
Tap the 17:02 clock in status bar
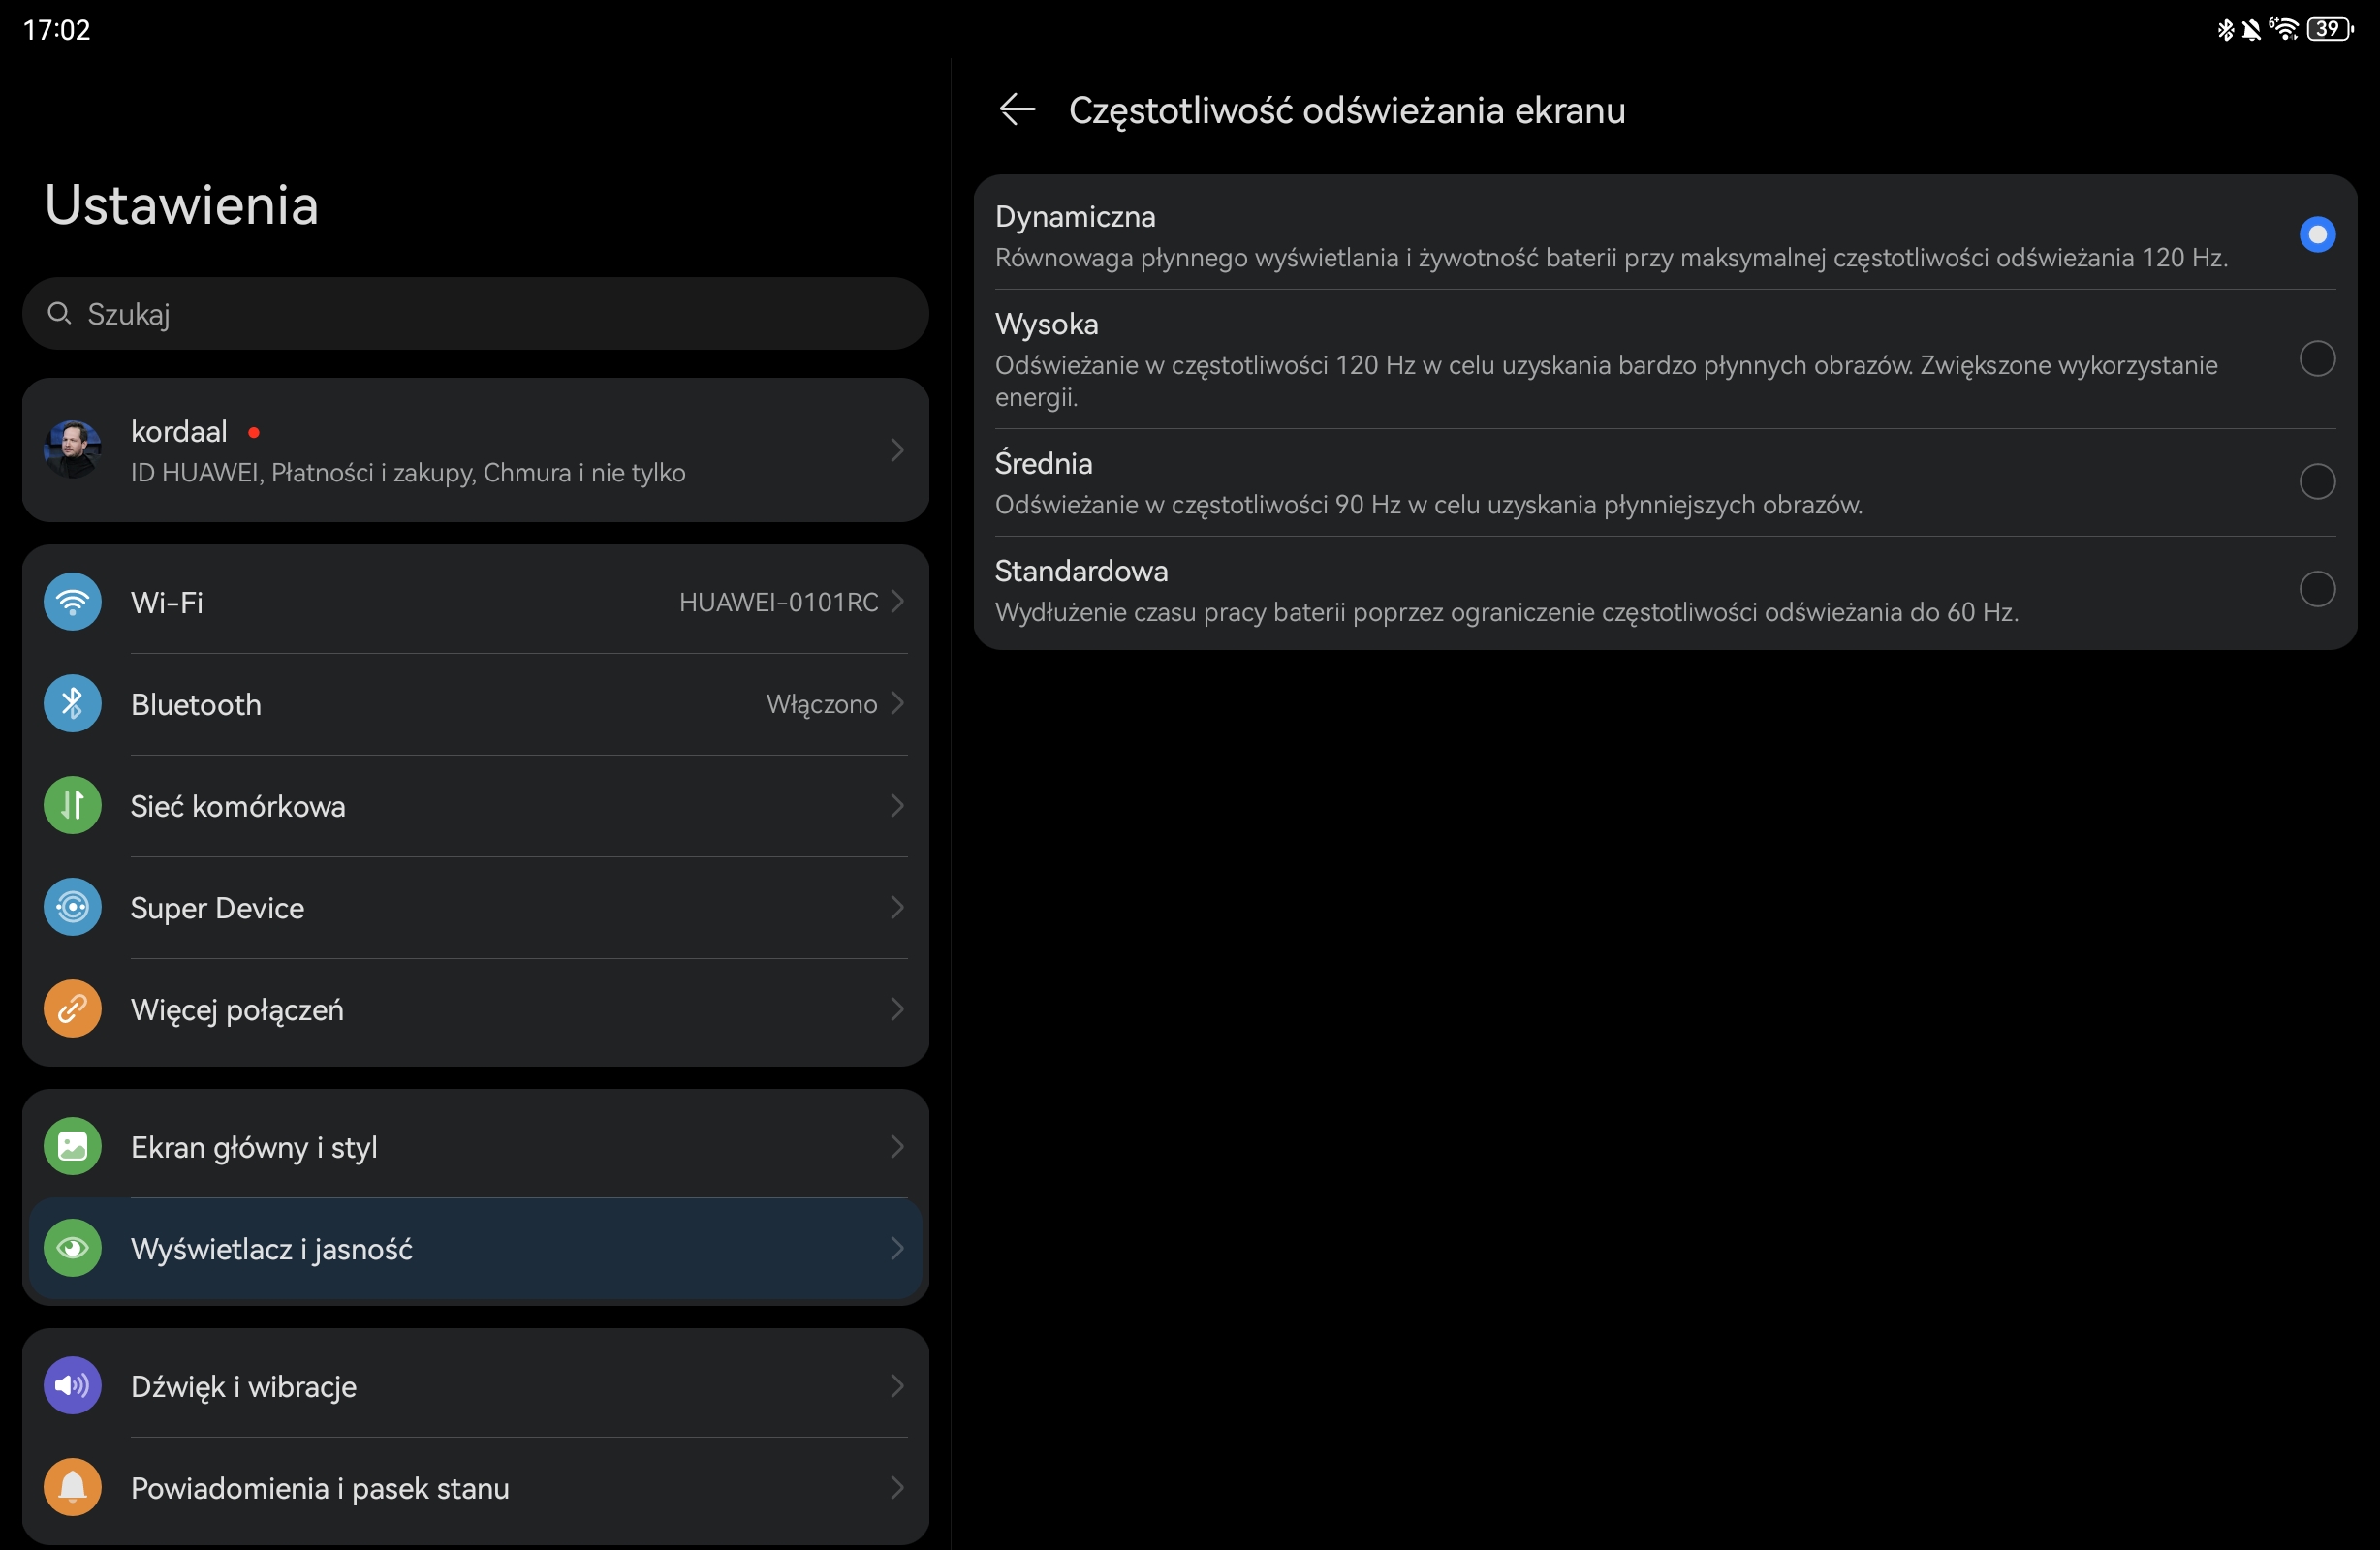click(x=57, y=30)
